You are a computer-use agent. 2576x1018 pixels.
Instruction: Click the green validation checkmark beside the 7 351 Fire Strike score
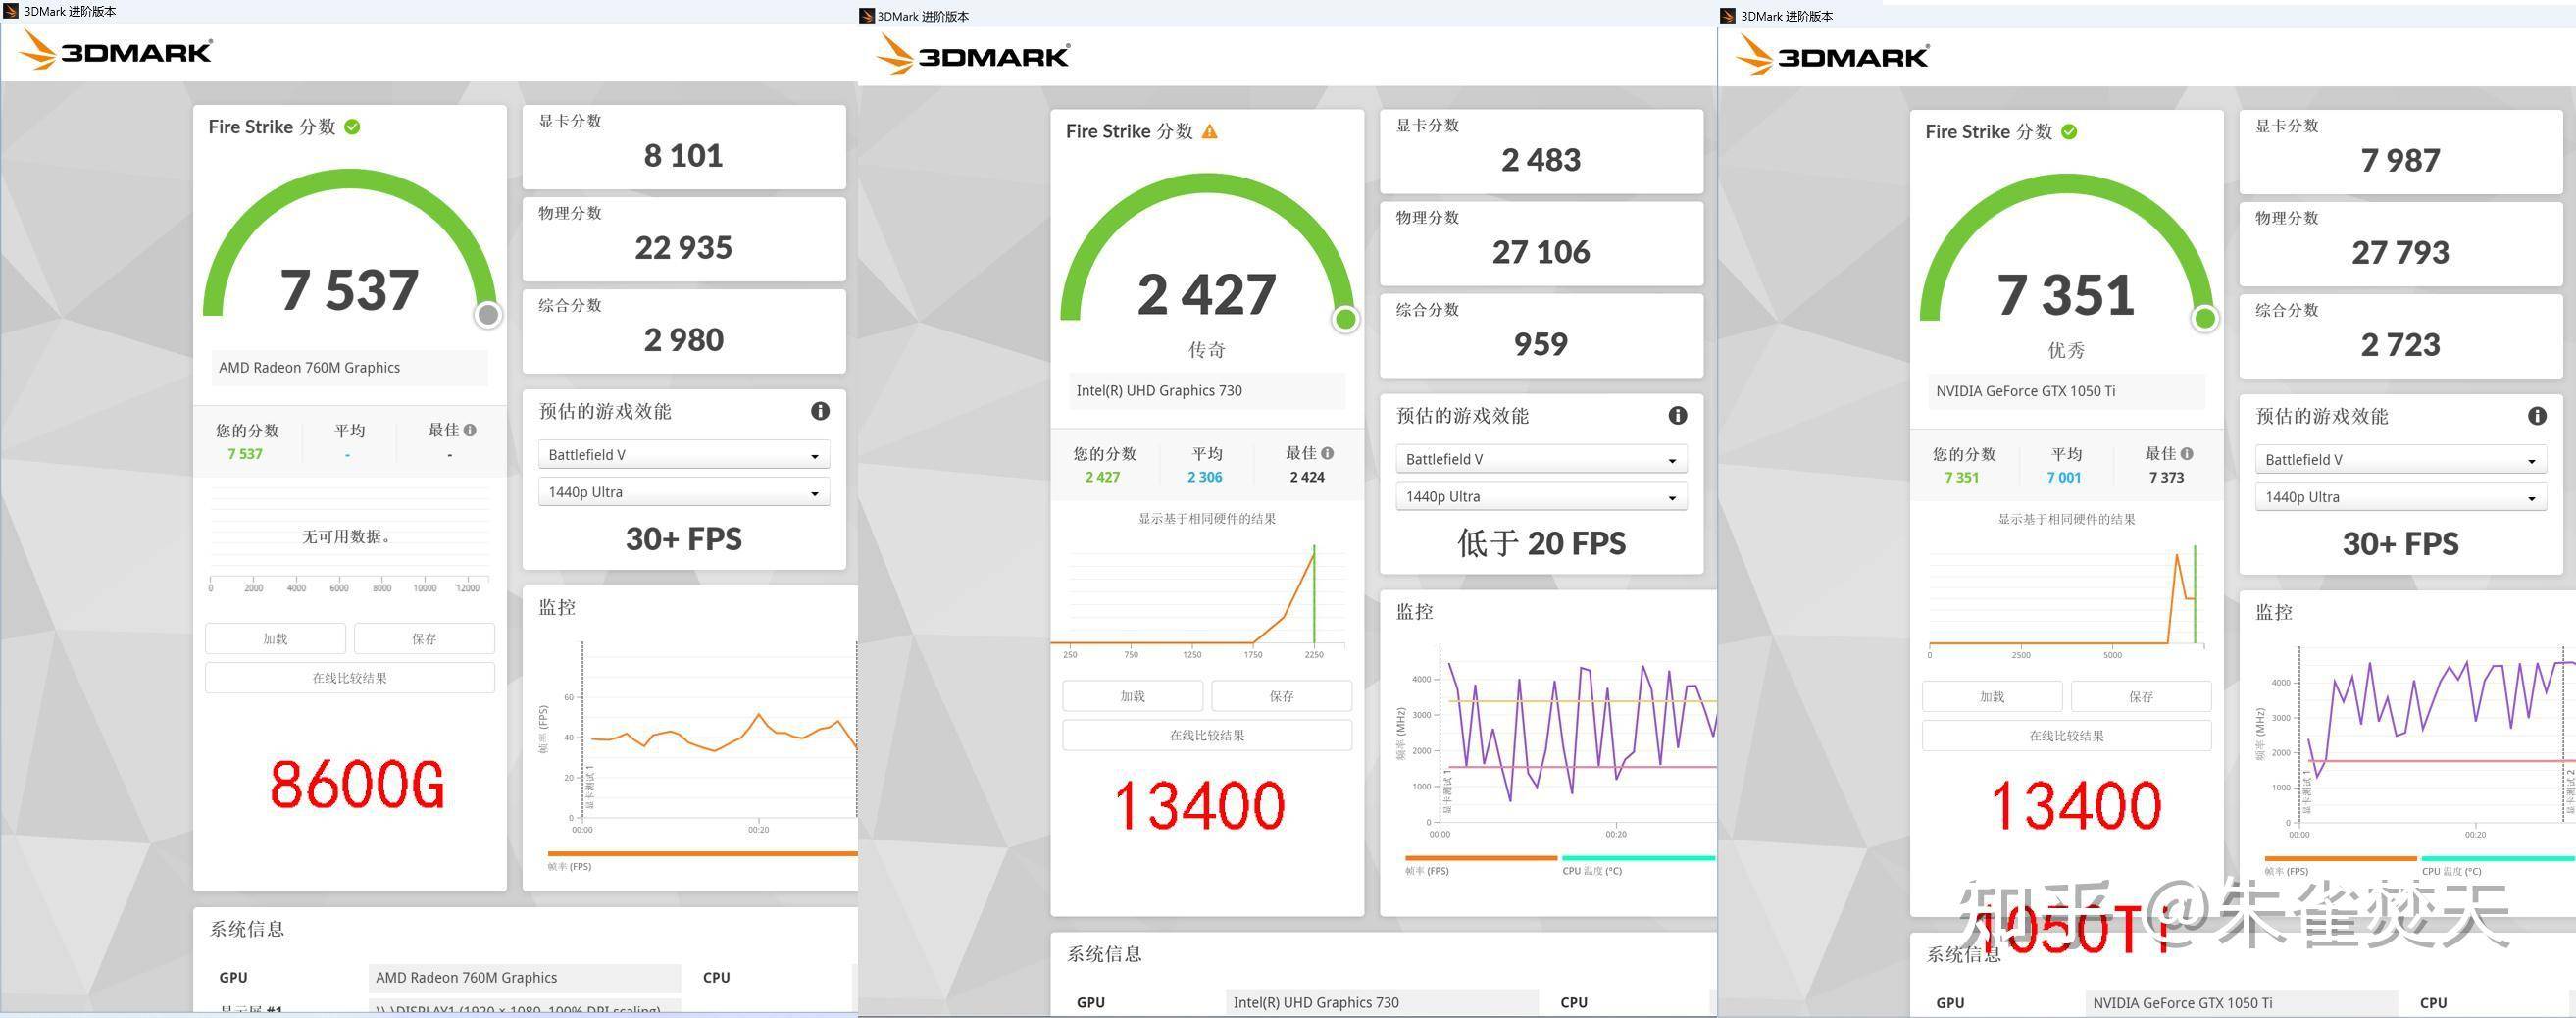tap(2069, 131)
